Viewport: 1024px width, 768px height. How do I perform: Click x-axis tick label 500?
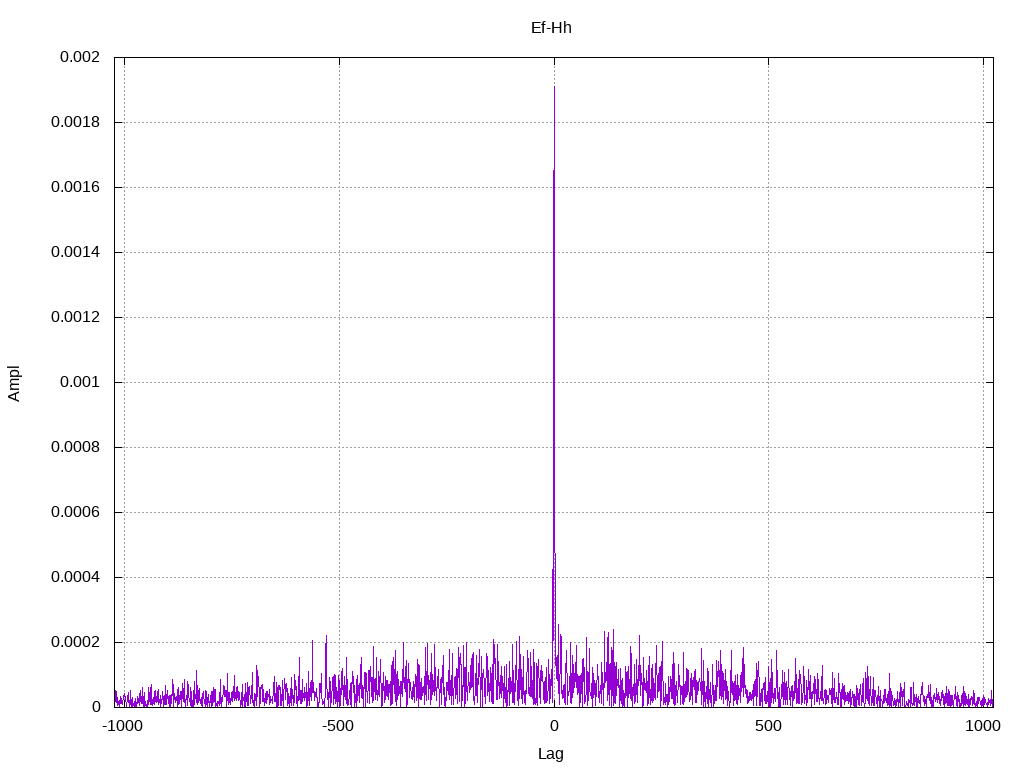(x=768, y=726)
